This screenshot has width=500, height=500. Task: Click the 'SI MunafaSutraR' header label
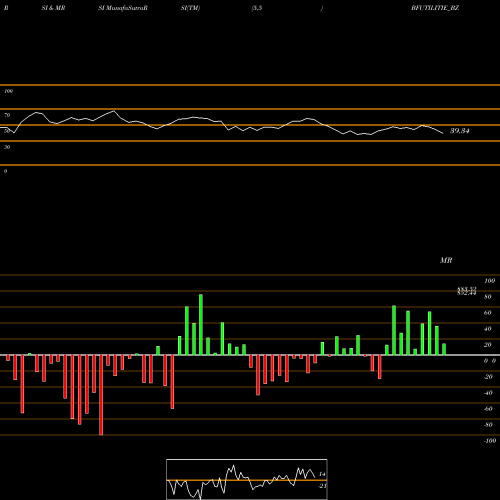coord(123,8)
